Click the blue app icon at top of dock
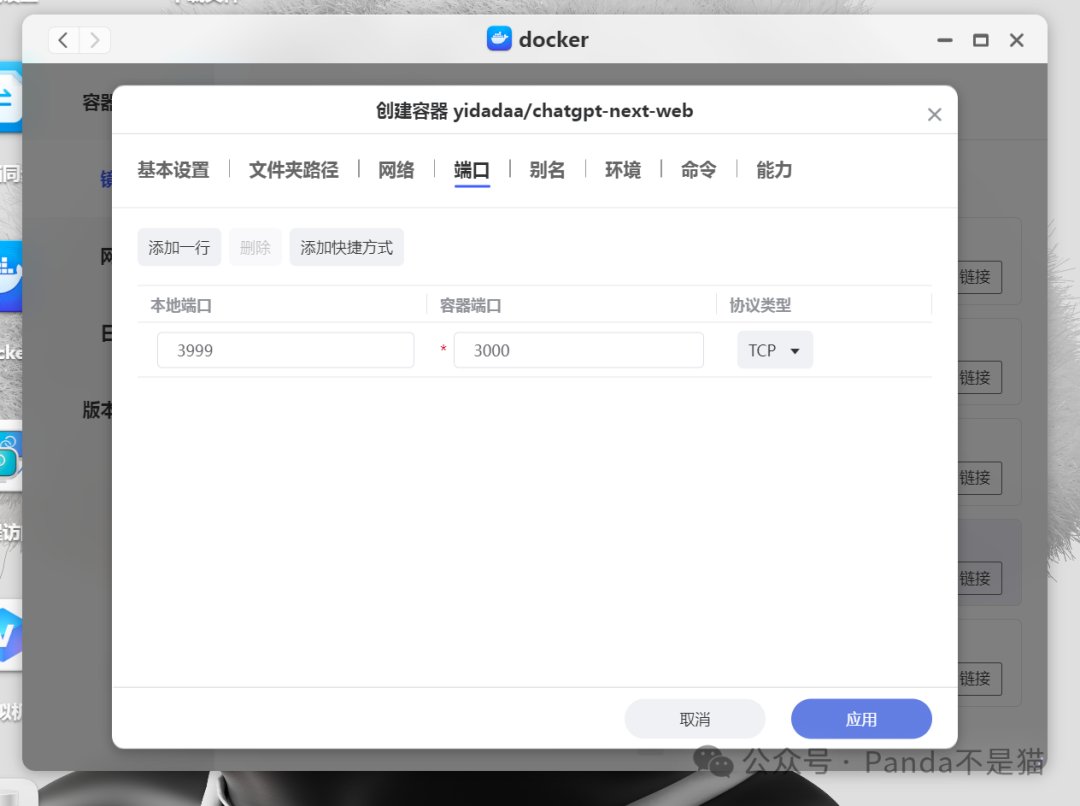The width and height of the screenshot is (1080, 806). (10, 96)
